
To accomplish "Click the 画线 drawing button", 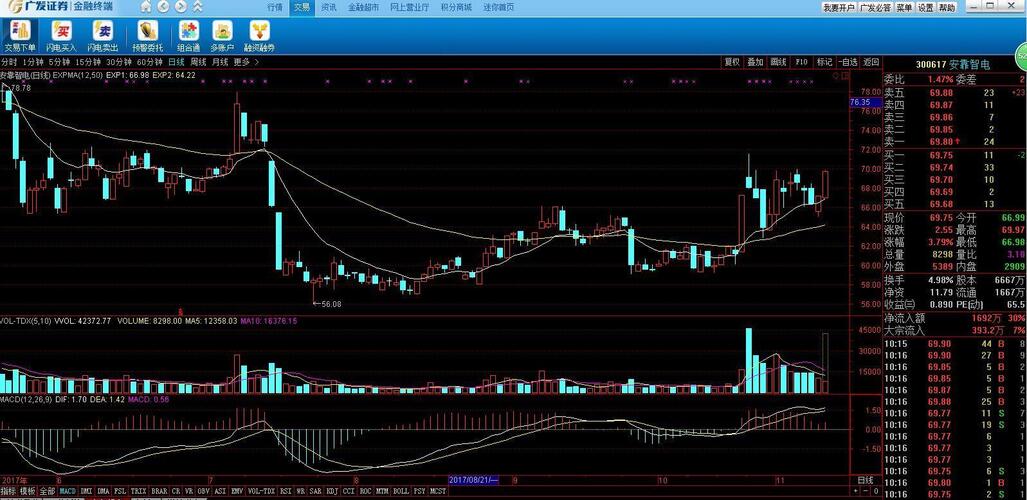I will coord(778,62).
